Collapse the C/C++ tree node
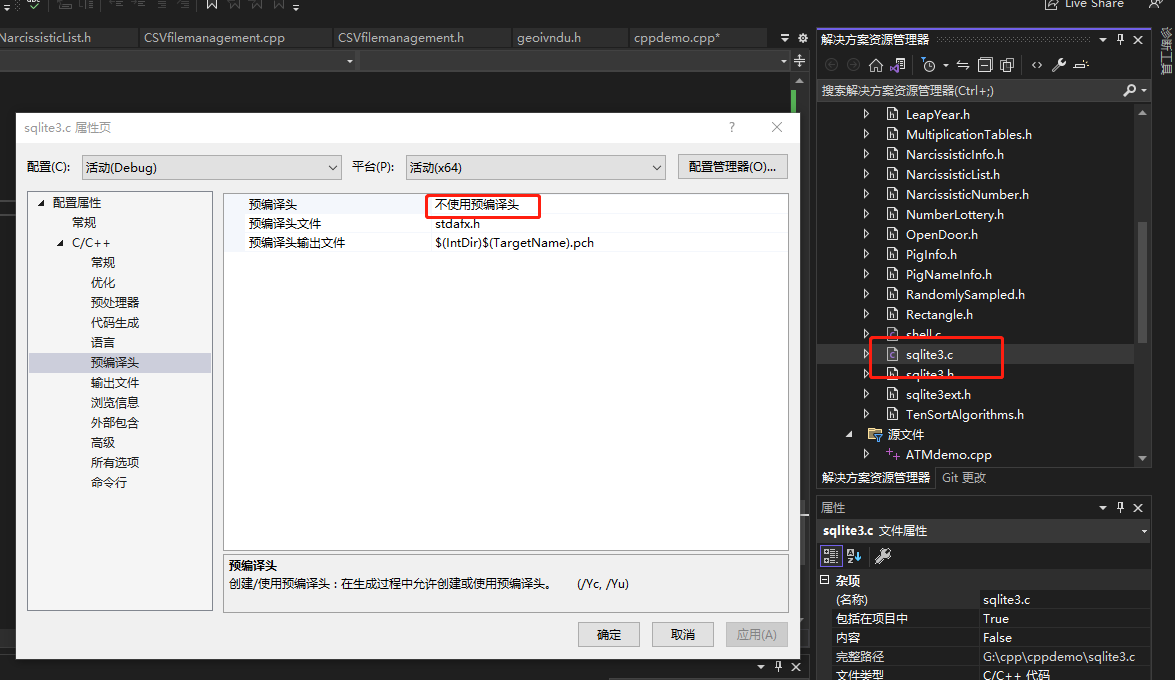Viewport: 1175px width, 680px height. click(60, 243)
